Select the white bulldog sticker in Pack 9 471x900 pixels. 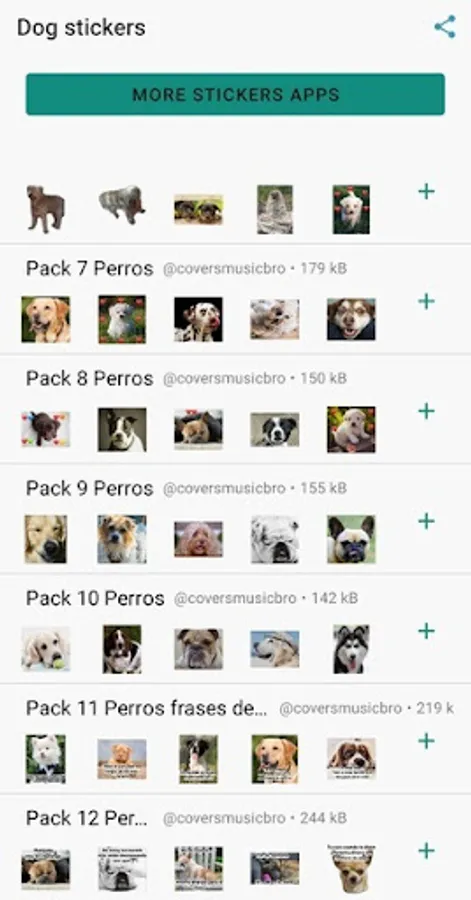coord(275,539)
